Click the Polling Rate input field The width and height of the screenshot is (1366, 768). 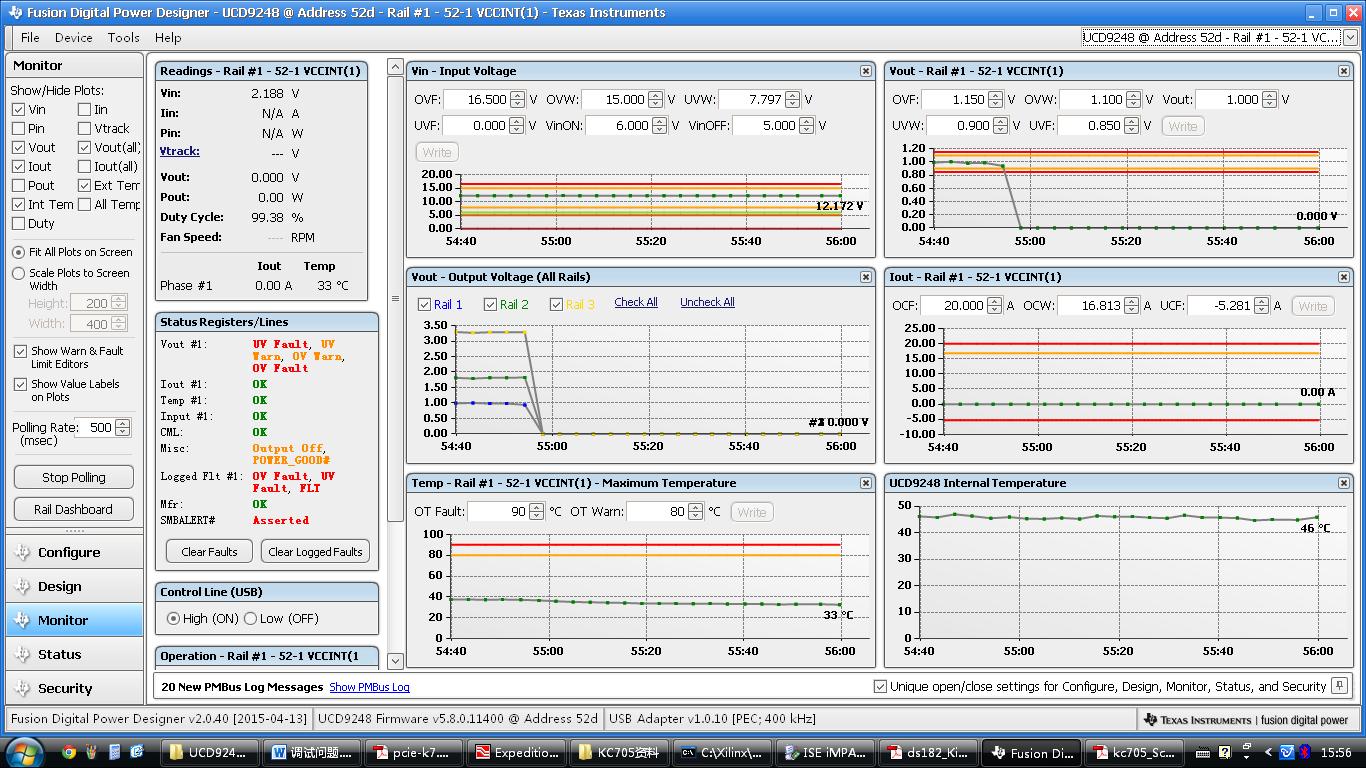pyautogui.click(x=95, y=427)
